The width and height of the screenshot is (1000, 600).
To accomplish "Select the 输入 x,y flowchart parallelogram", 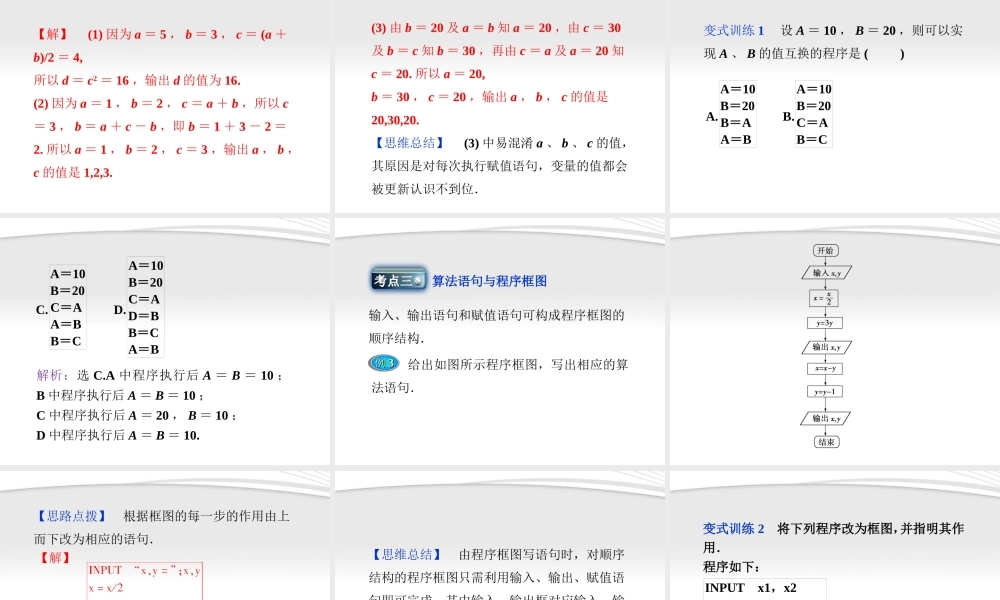I will click(x=827, y=273).
